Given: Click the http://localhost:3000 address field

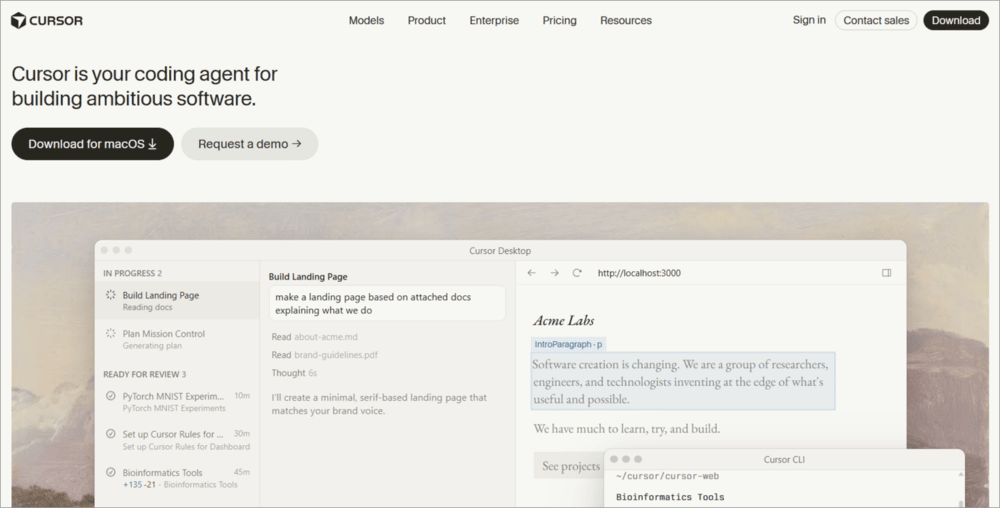Looking at the screenshot, I should tap(639, 273).
